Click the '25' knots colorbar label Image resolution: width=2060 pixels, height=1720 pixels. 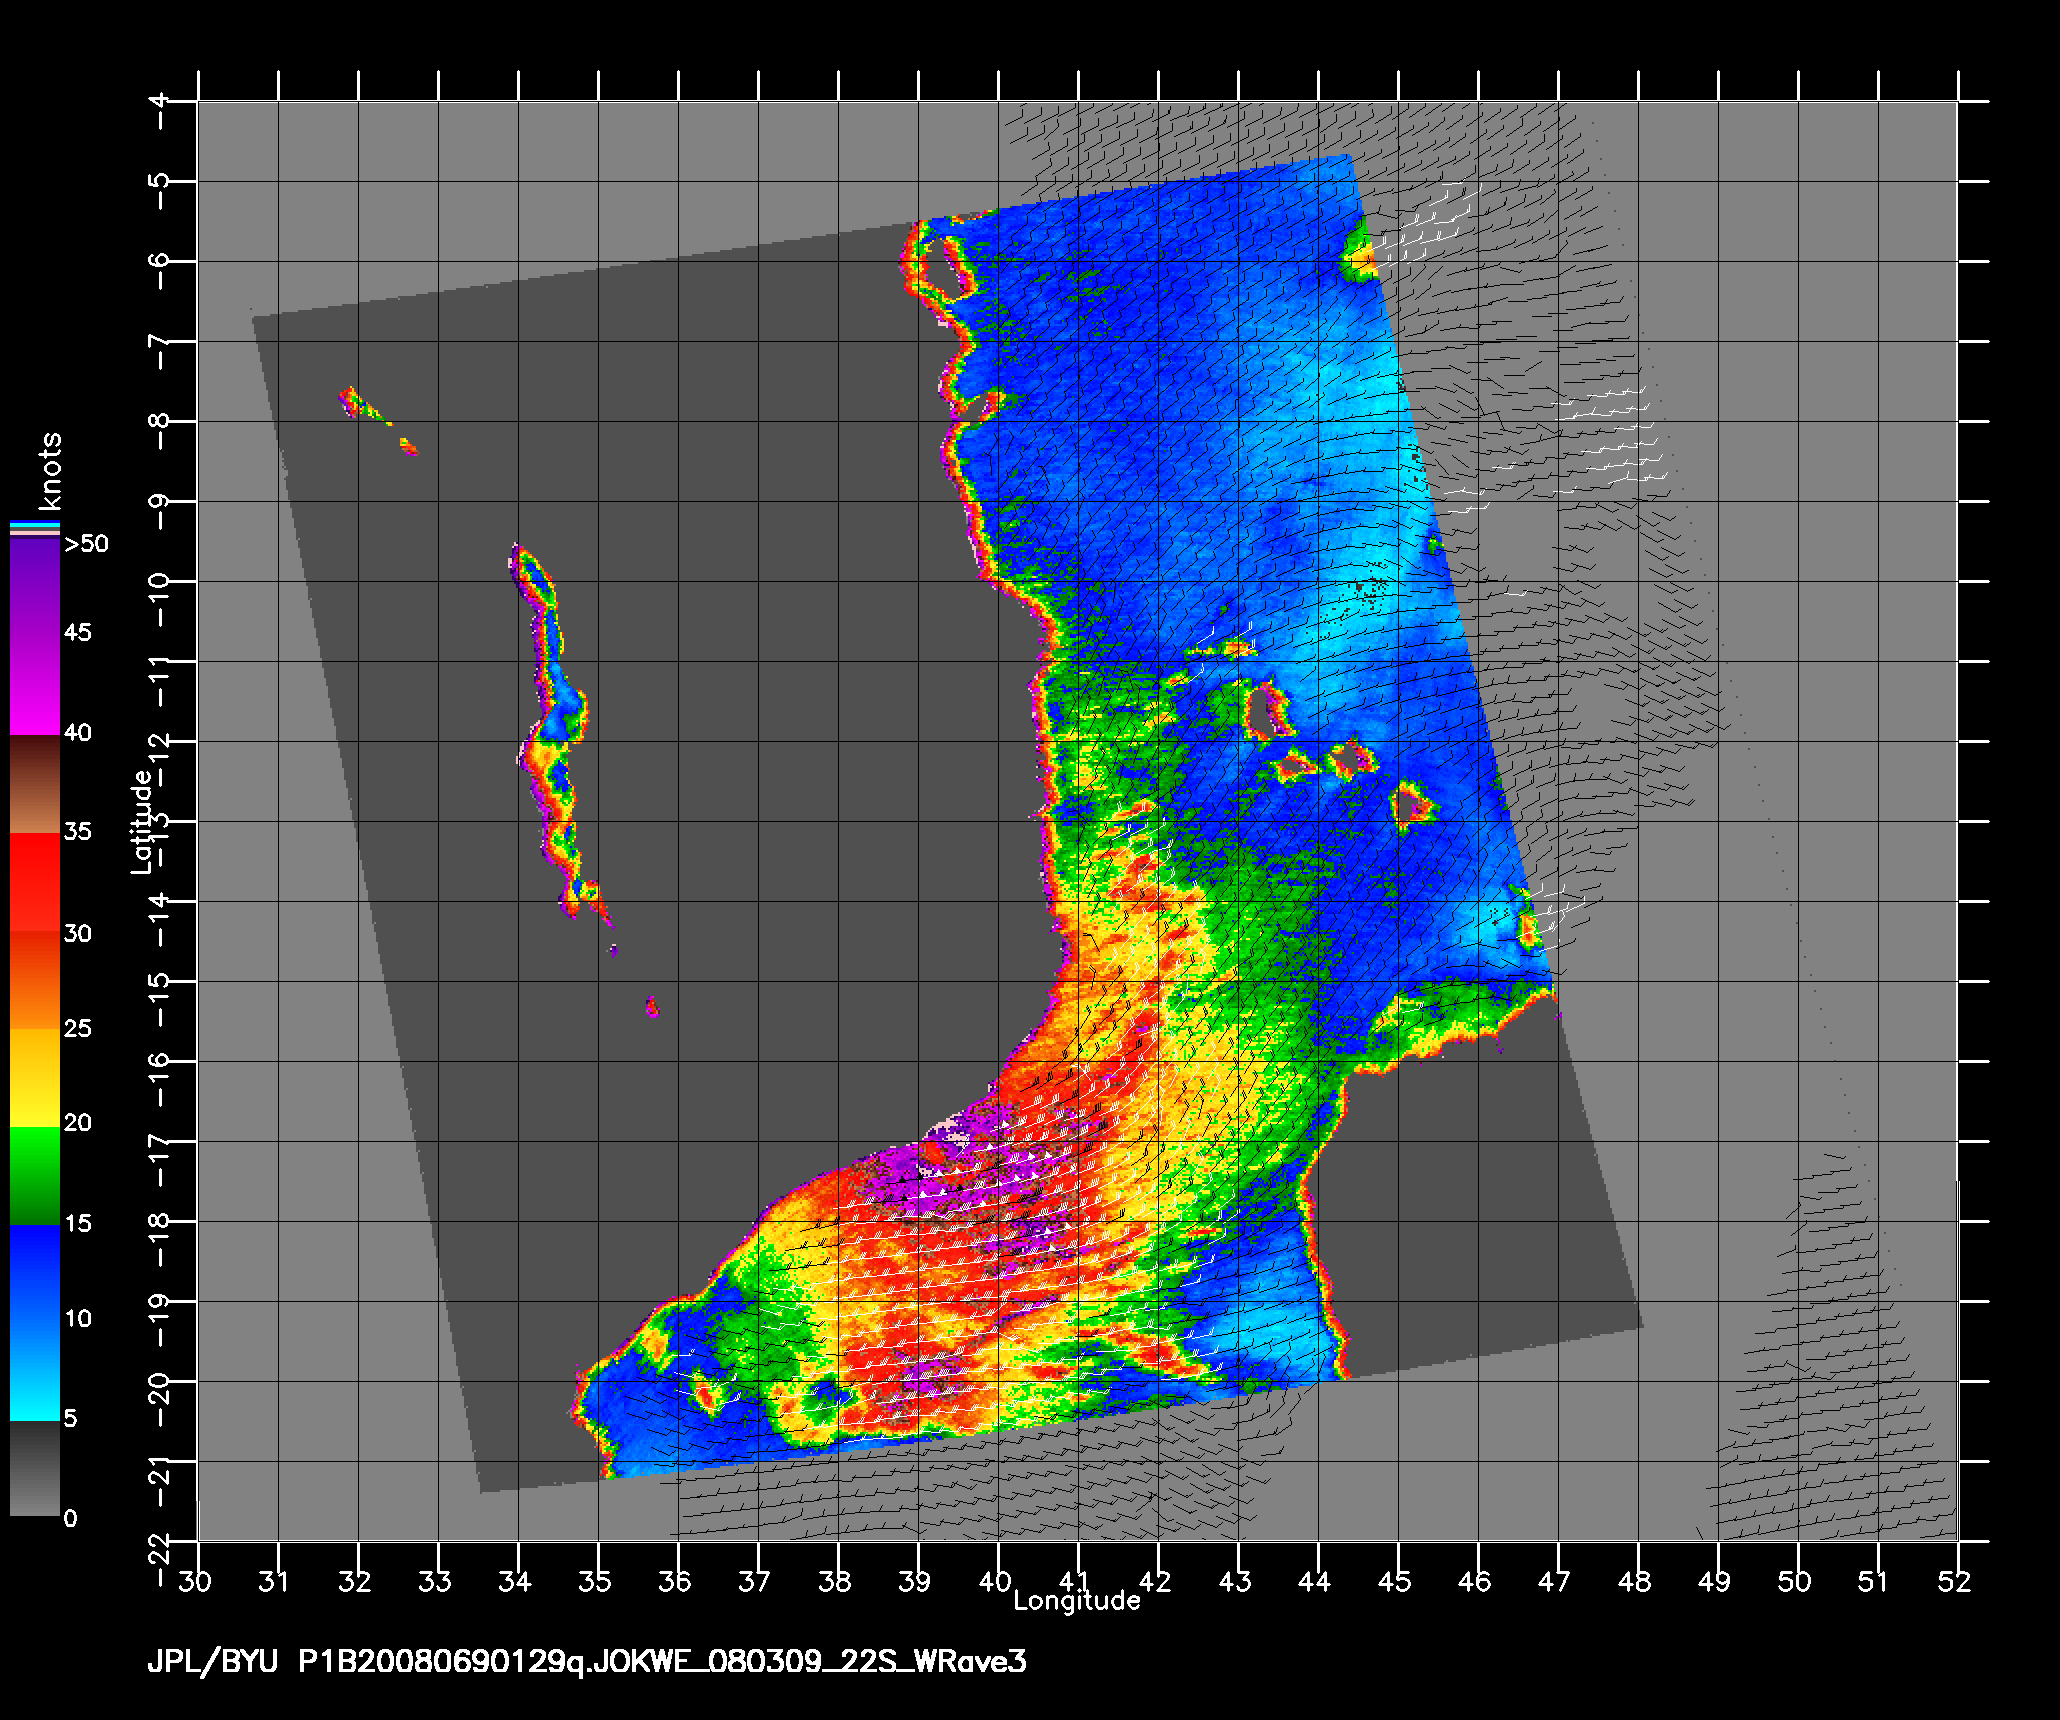pos(77,1028)
